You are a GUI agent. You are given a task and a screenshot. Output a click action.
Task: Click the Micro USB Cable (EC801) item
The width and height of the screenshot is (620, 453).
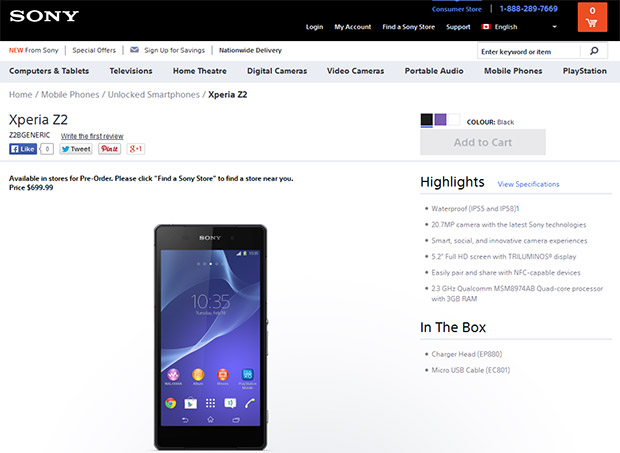click(x=471, y=370)
